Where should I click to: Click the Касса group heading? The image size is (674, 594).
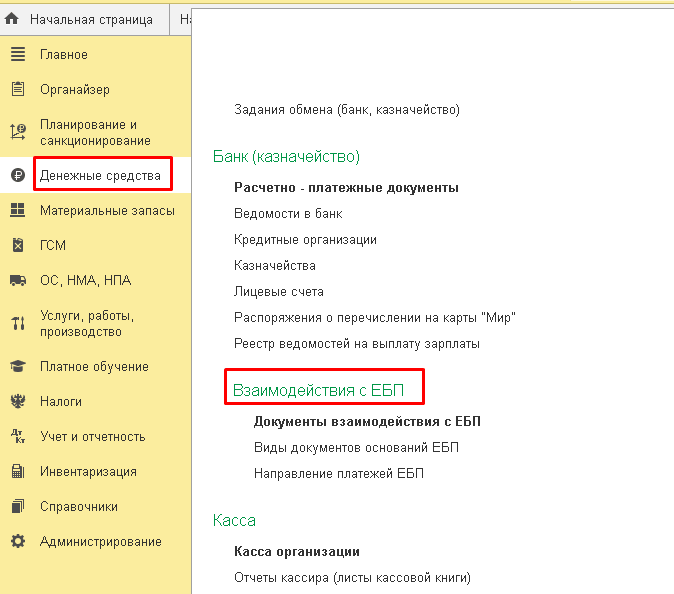click(234, 521)
